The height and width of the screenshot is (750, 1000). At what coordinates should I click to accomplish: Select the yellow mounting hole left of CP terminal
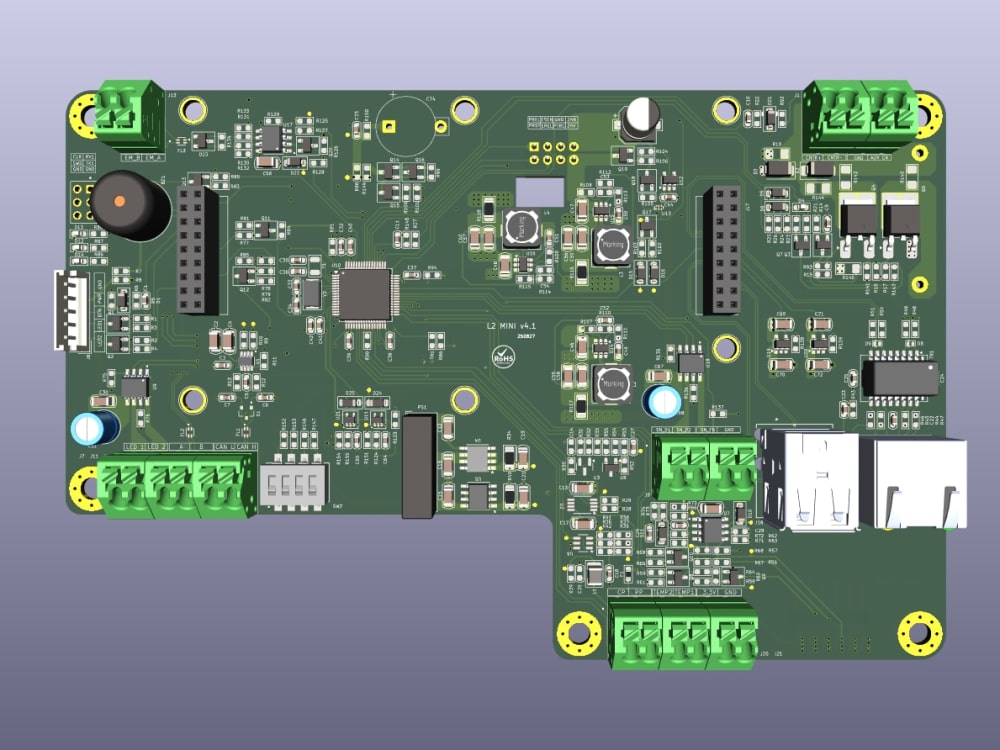(x=579, y=633)
